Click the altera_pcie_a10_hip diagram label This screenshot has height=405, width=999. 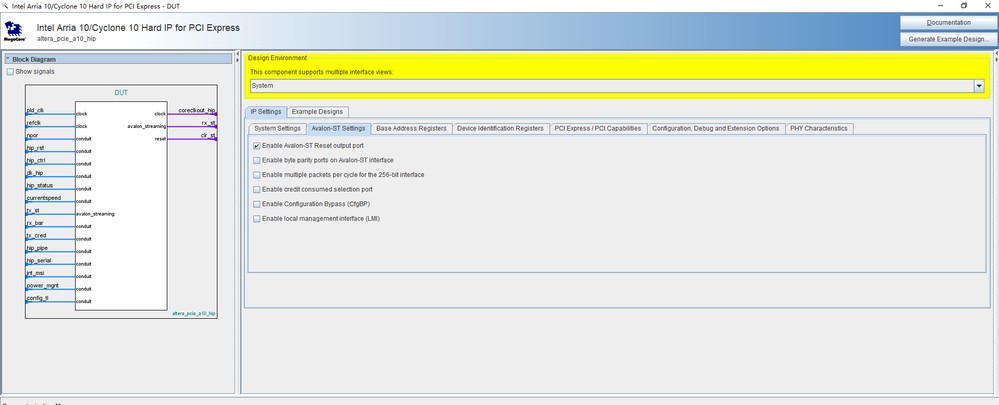click(194, 314)
